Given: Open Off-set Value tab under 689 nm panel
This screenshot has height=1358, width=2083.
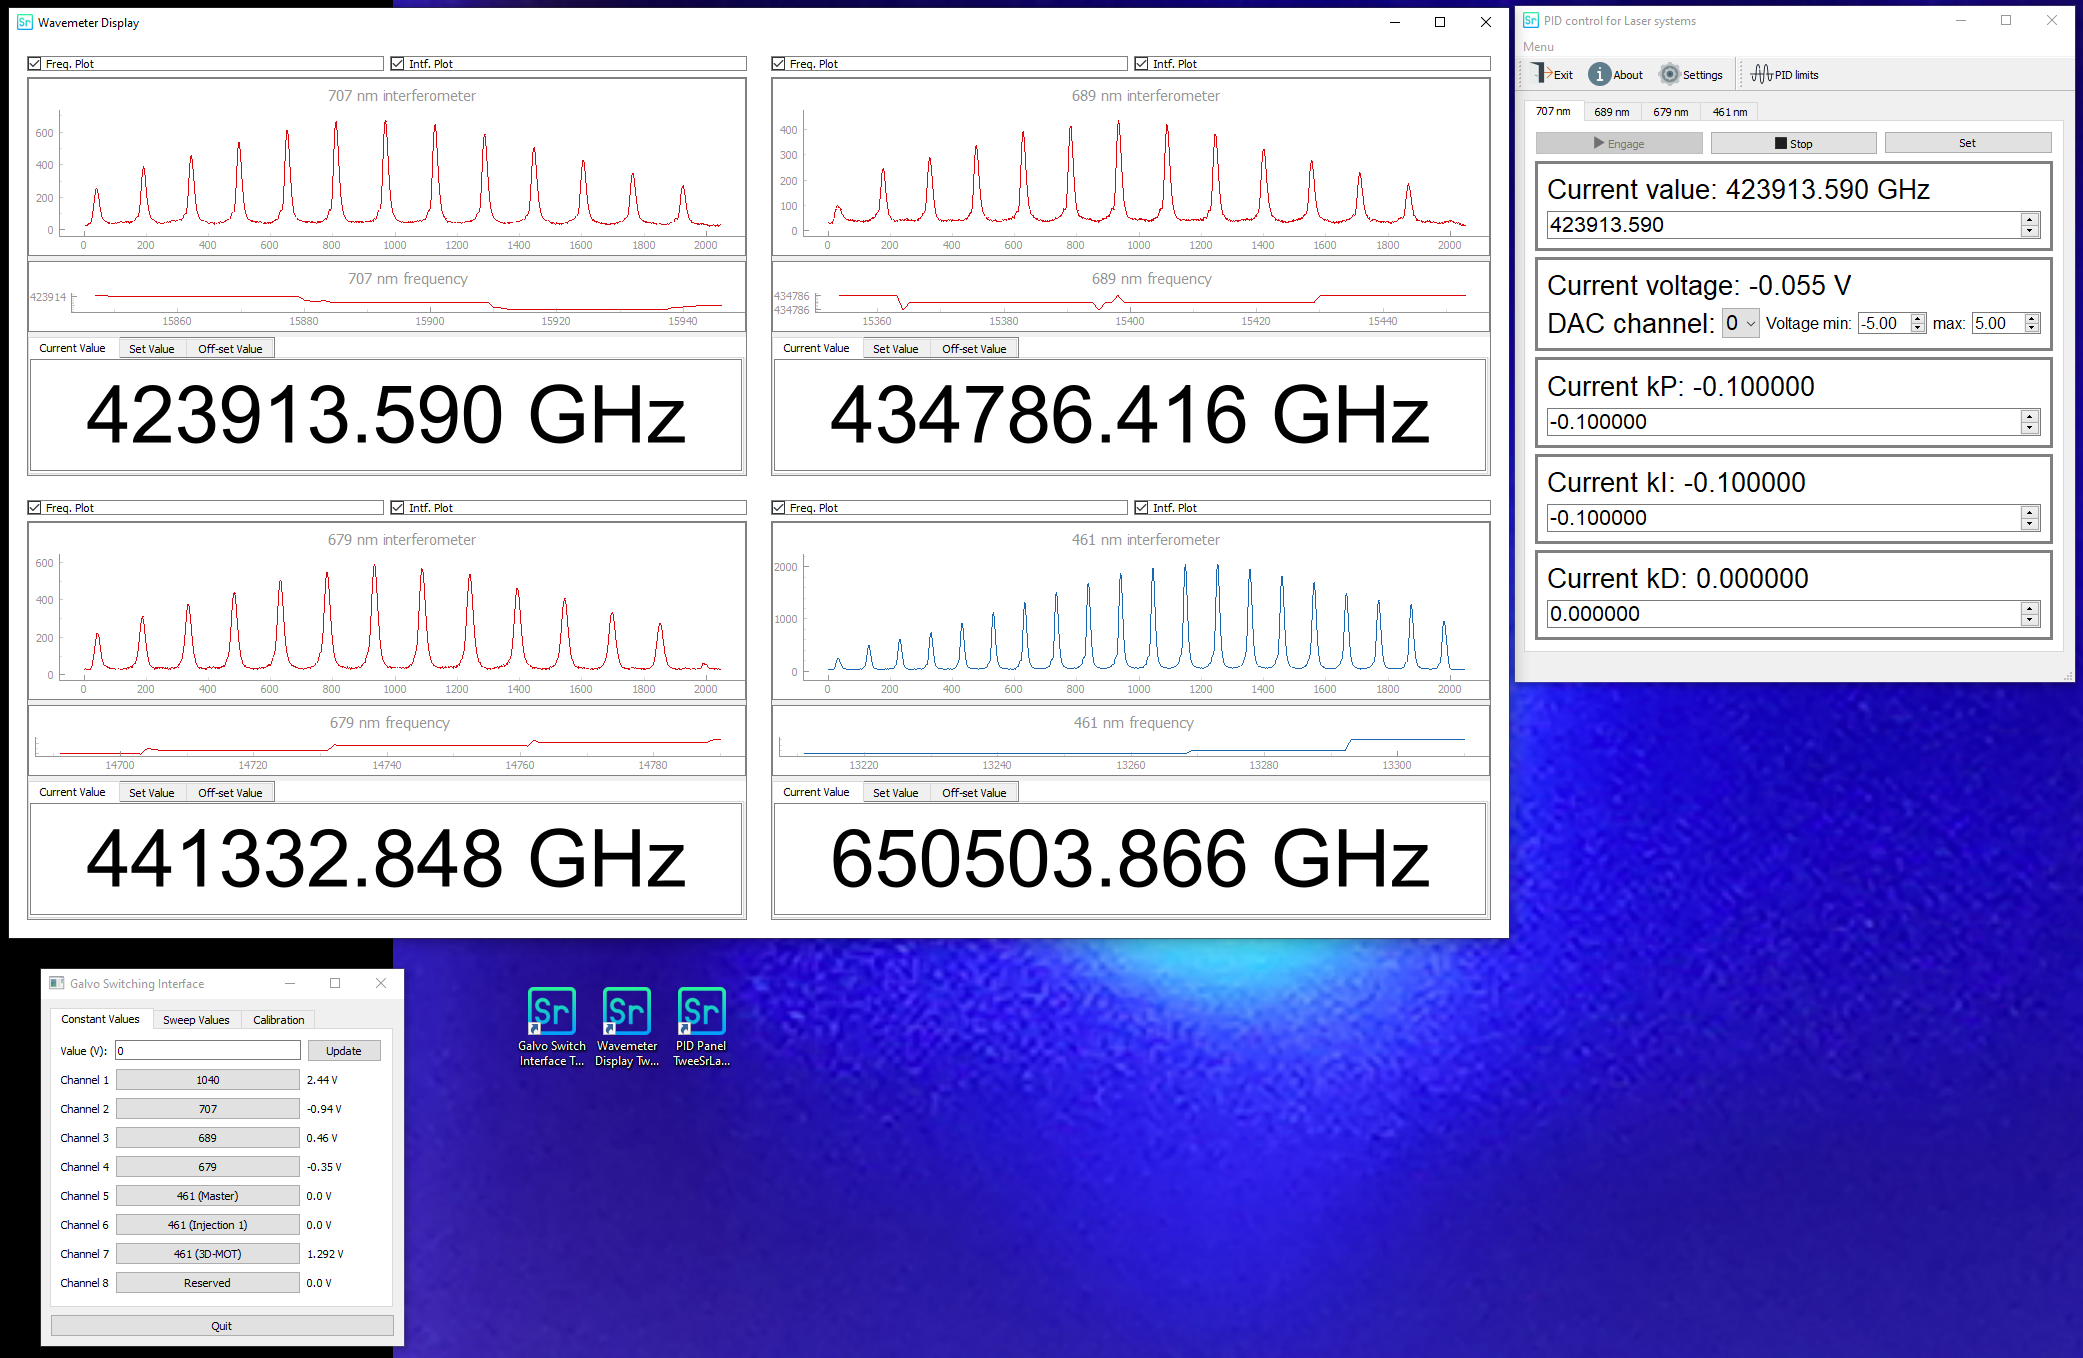Looking at the screenshot, I should [x=974, y=348].
